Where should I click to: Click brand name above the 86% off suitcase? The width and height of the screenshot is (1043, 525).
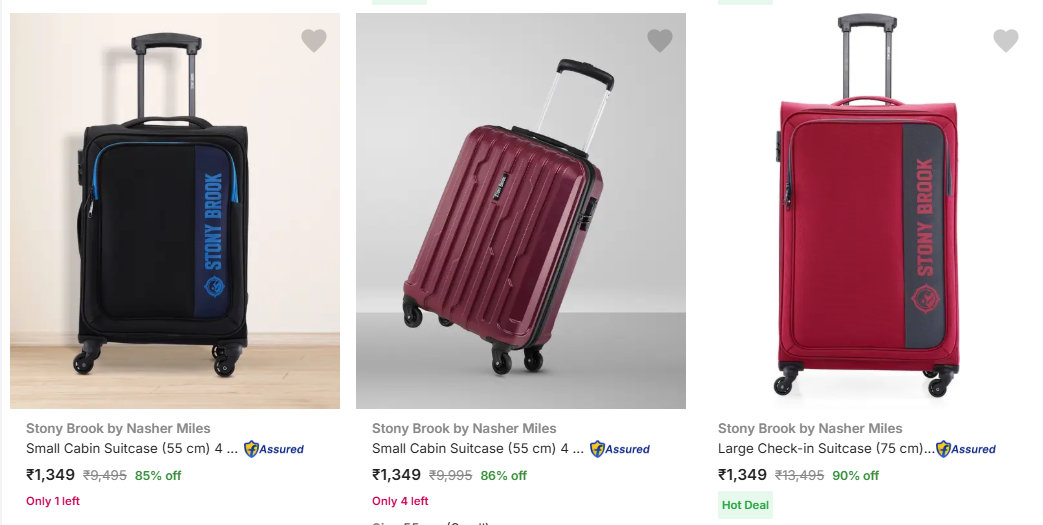pos(464,428)
